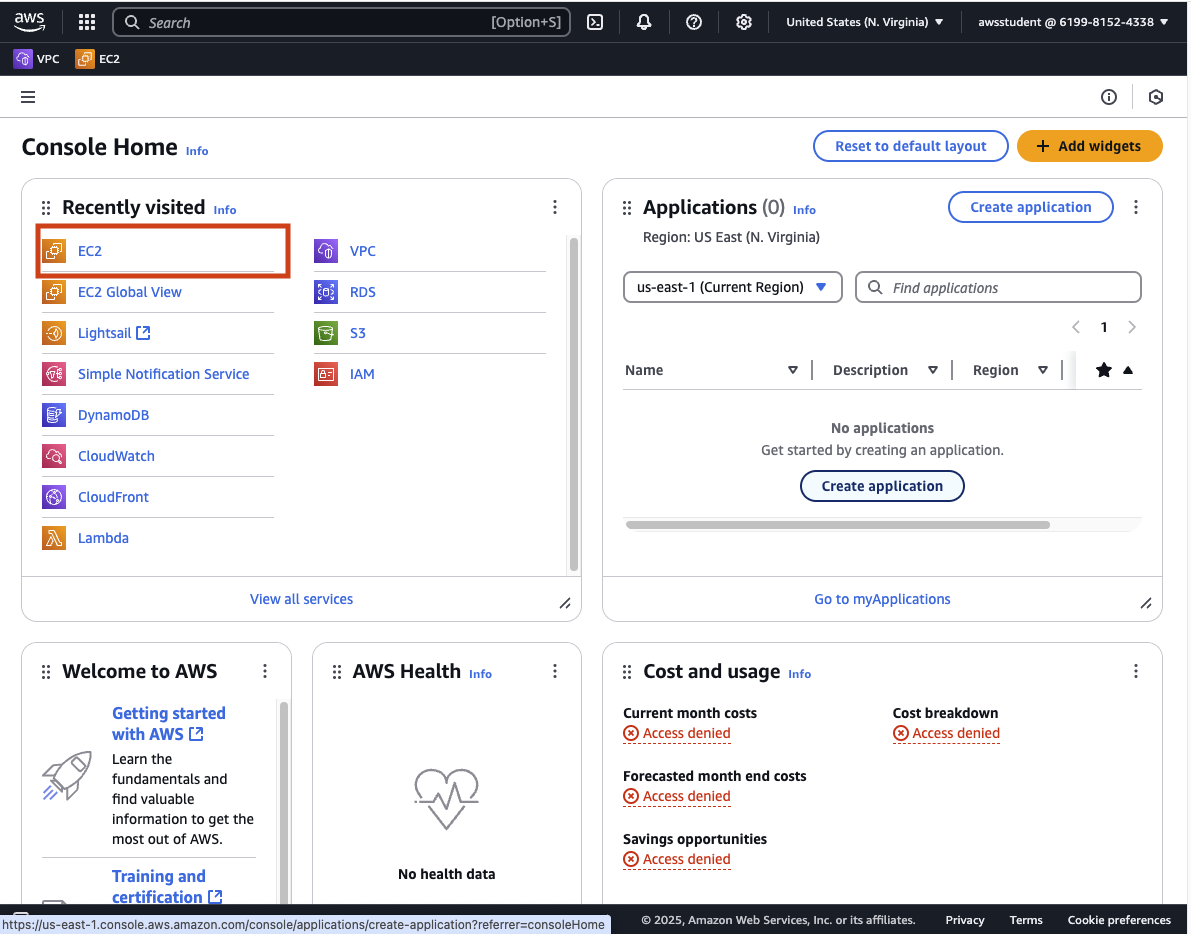Click the Welcome to AWS drag handle
This screenshot has height=934, width=1191.
coord(46,671)
